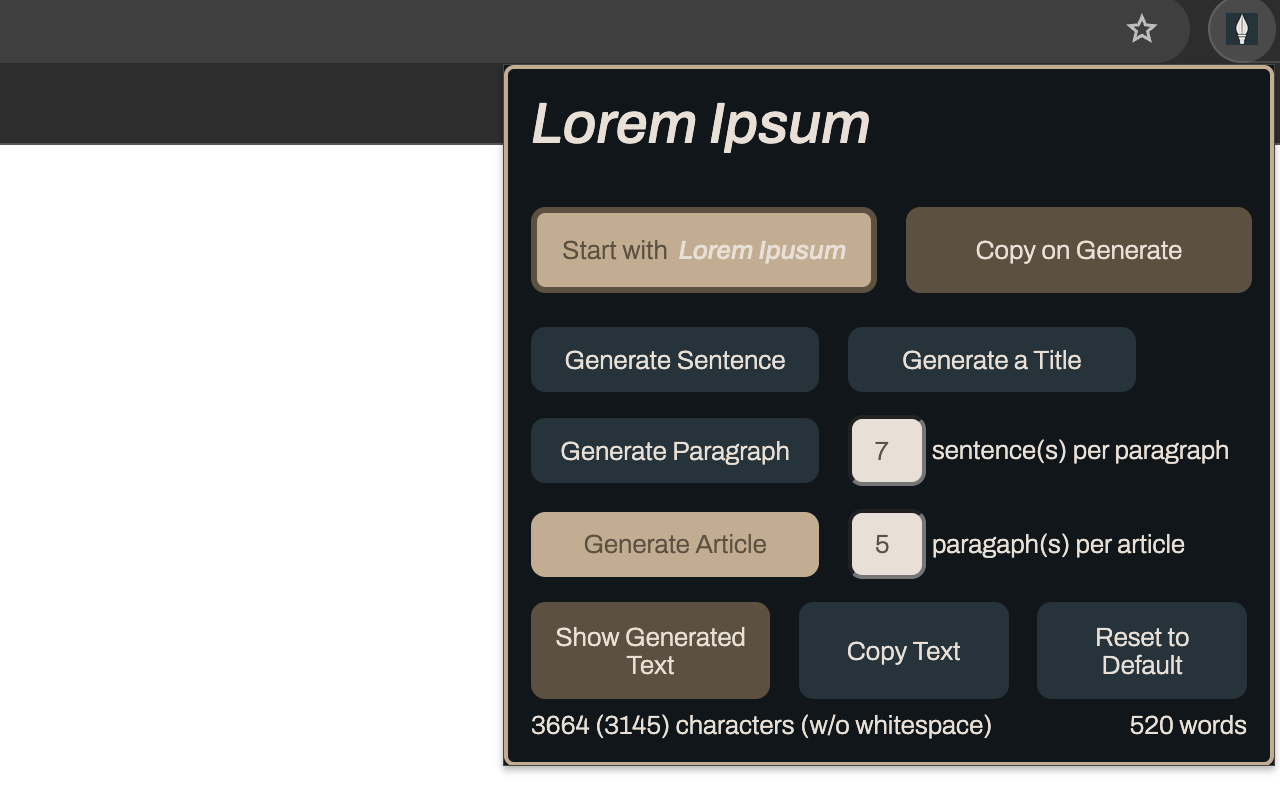Click the Lorem Ipsum pen nib extension icon
Viewport: 1280px width, 800px height.
tap(1243, 30)
